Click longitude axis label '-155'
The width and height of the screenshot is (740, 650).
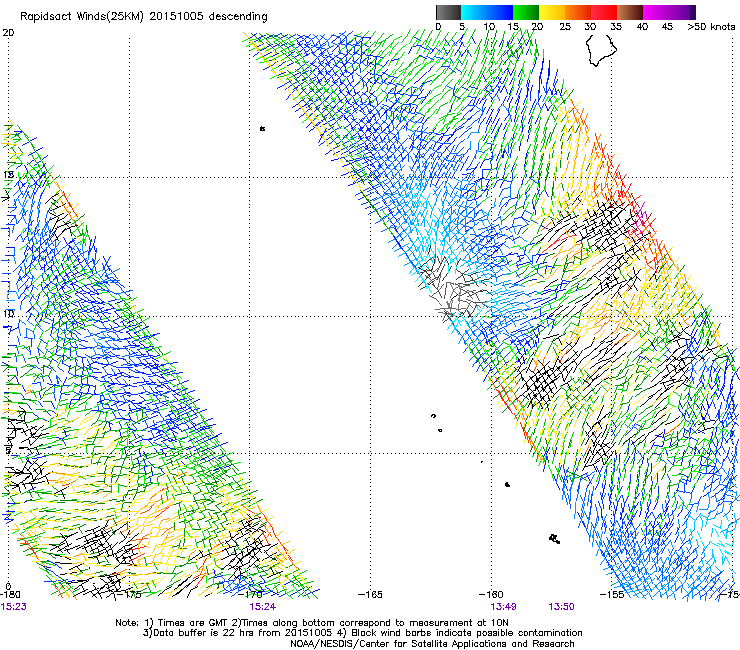[x=612, y=595]
